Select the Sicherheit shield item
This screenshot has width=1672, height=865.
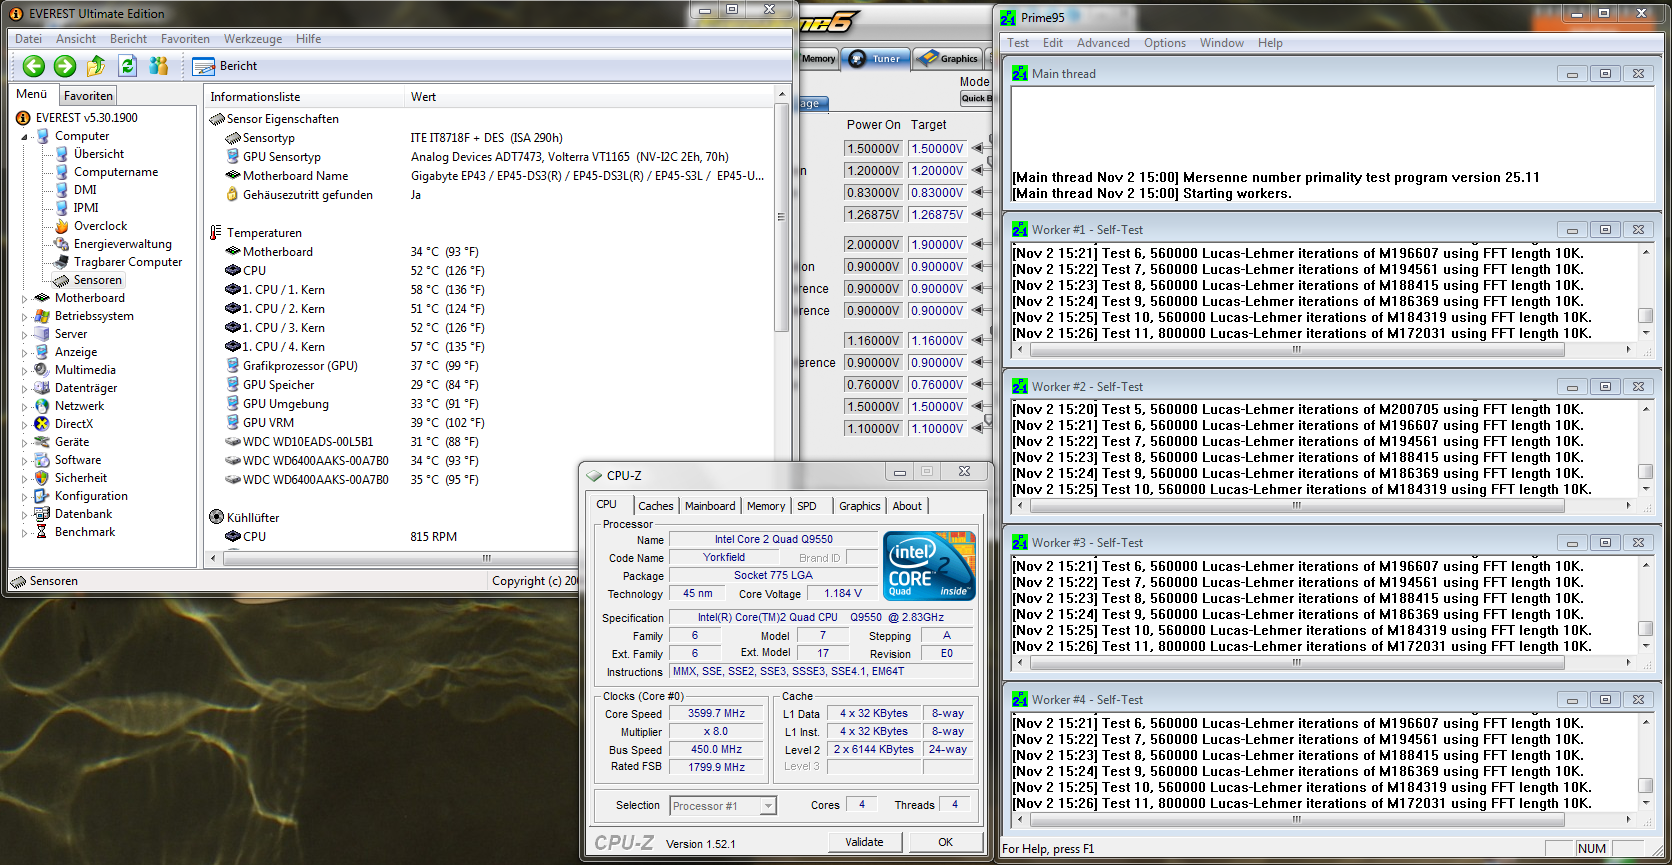click(x=42, y=478)
